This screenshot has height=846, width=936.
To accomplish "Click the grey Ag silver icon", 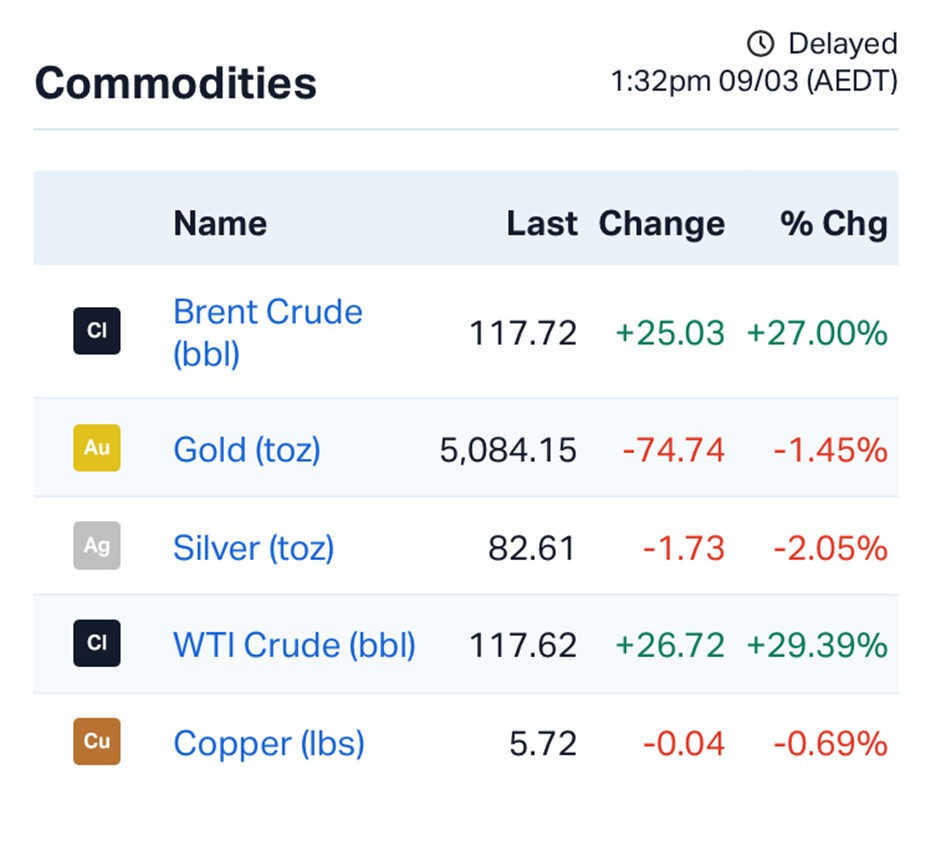I will [x=97, y=546].
